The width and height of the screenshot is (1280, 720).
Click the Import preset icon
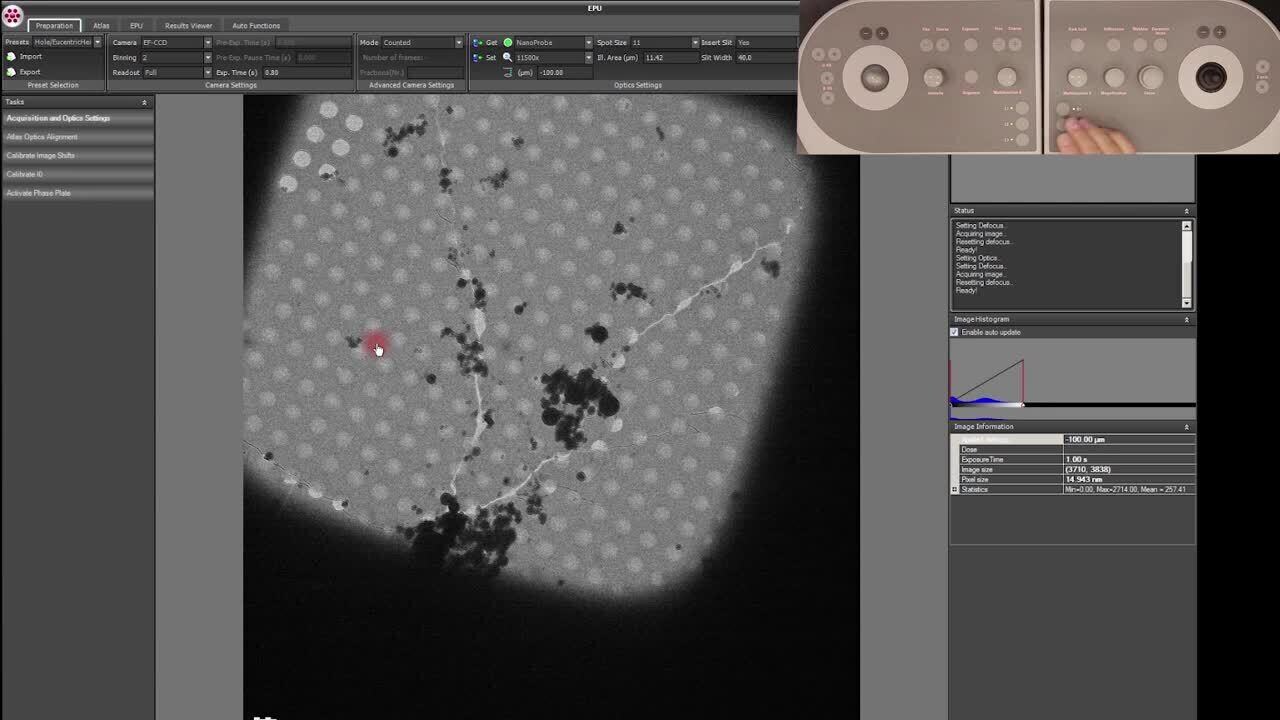pos(11,57)
